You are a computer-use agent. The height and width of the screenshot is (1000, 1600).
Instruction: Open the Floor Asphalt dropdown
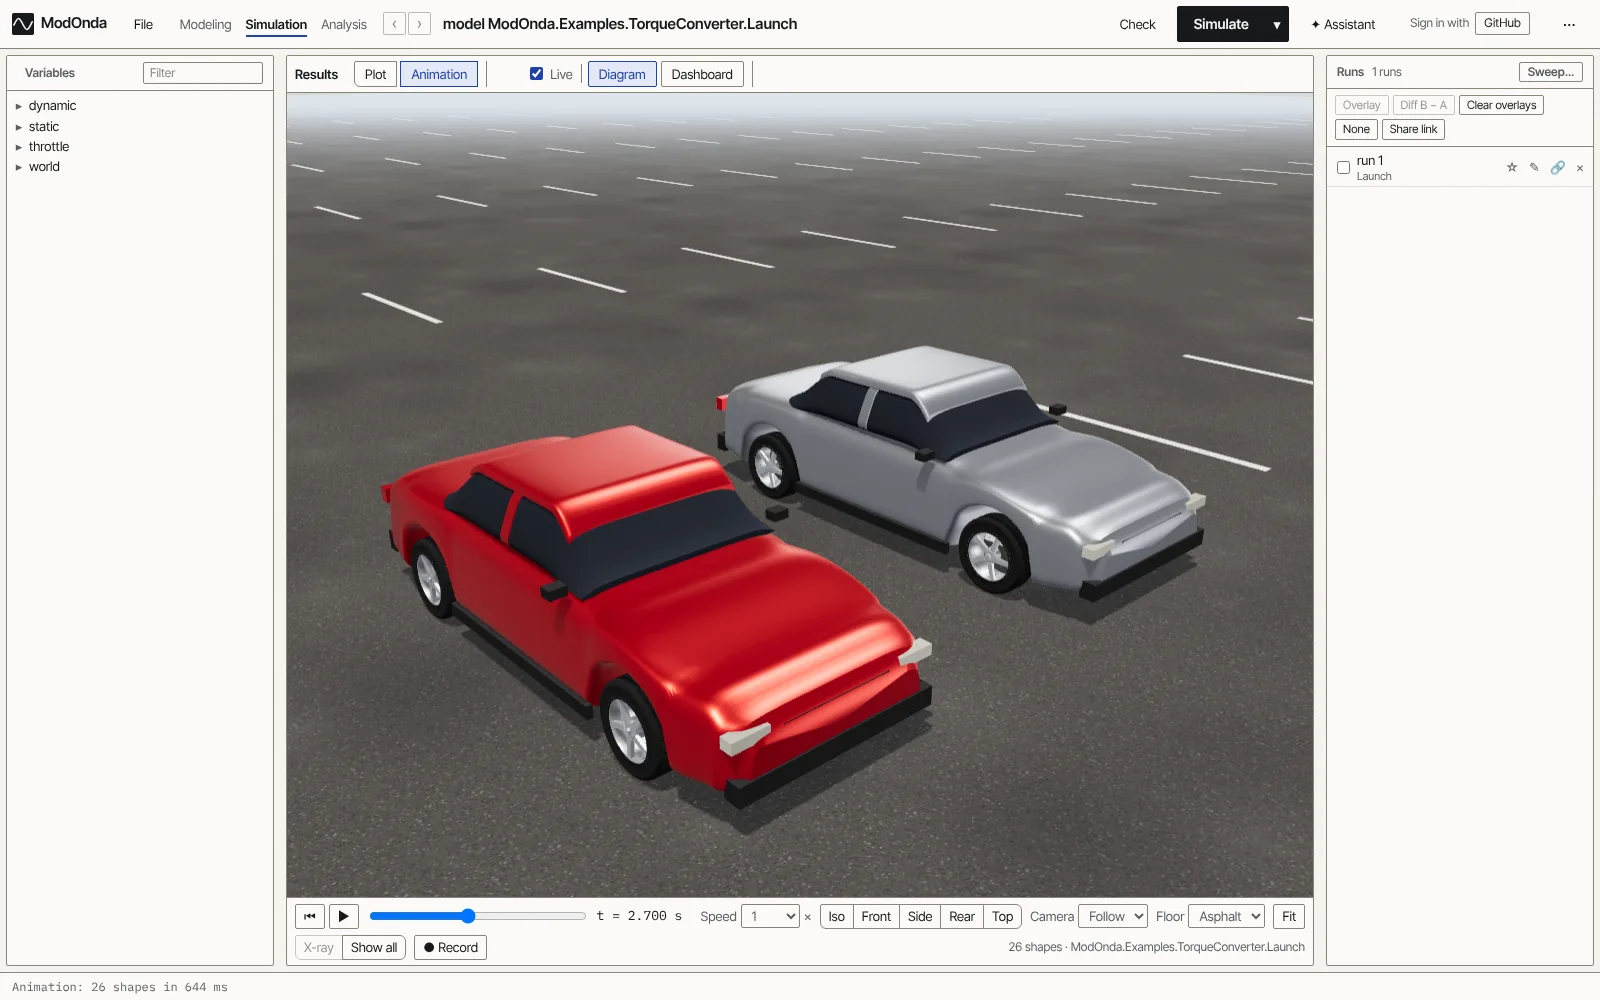[1226, 916]
